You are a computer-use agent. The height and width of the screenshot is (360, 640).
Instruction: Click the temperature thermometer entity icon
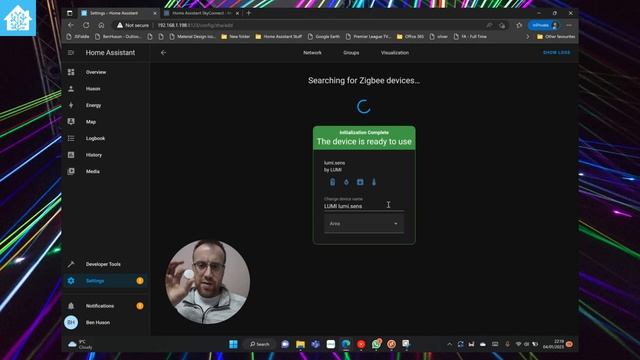[x=374, y=182]
